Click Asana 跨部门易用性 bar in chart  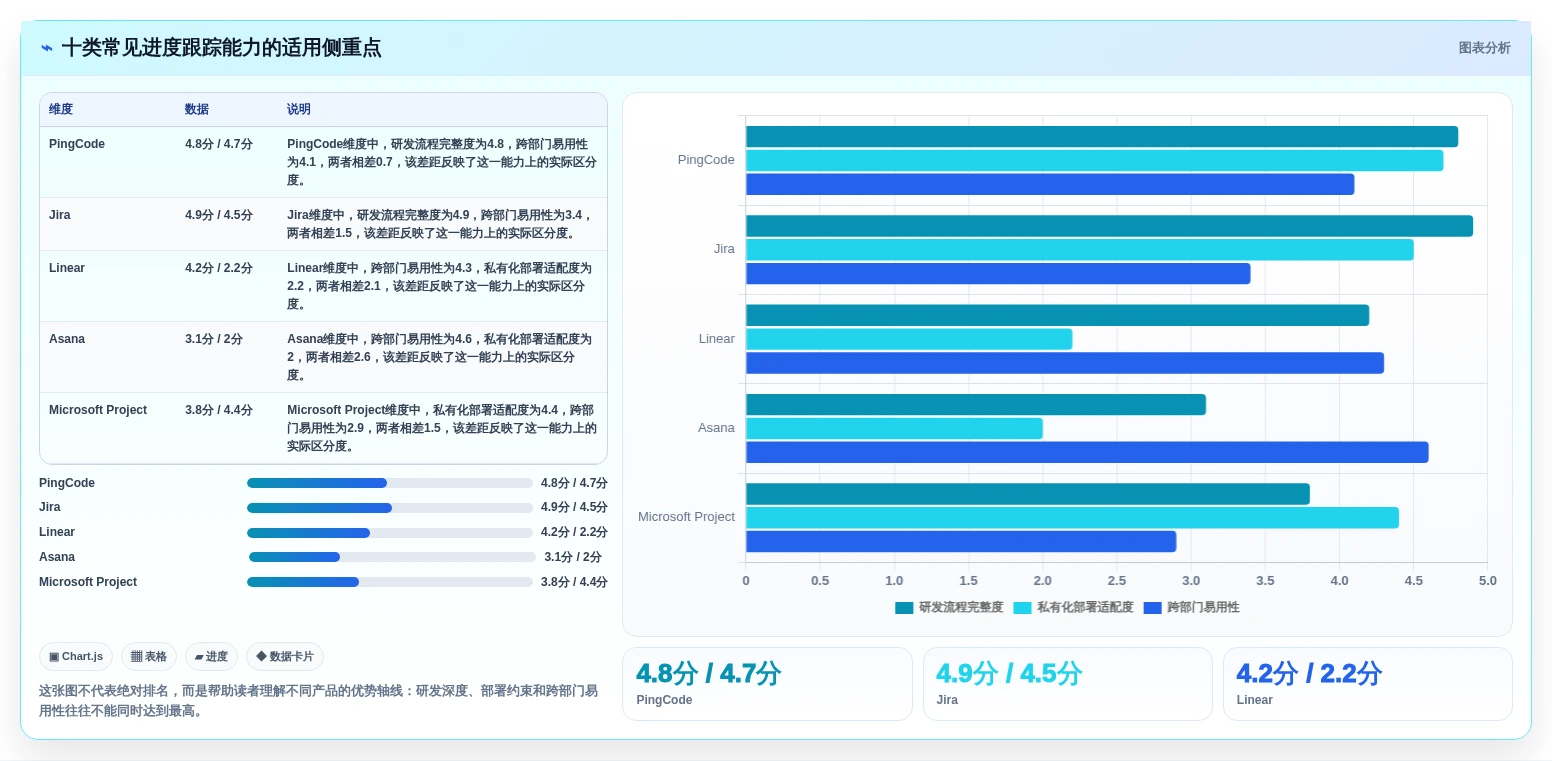click(x=1087, y=452)
